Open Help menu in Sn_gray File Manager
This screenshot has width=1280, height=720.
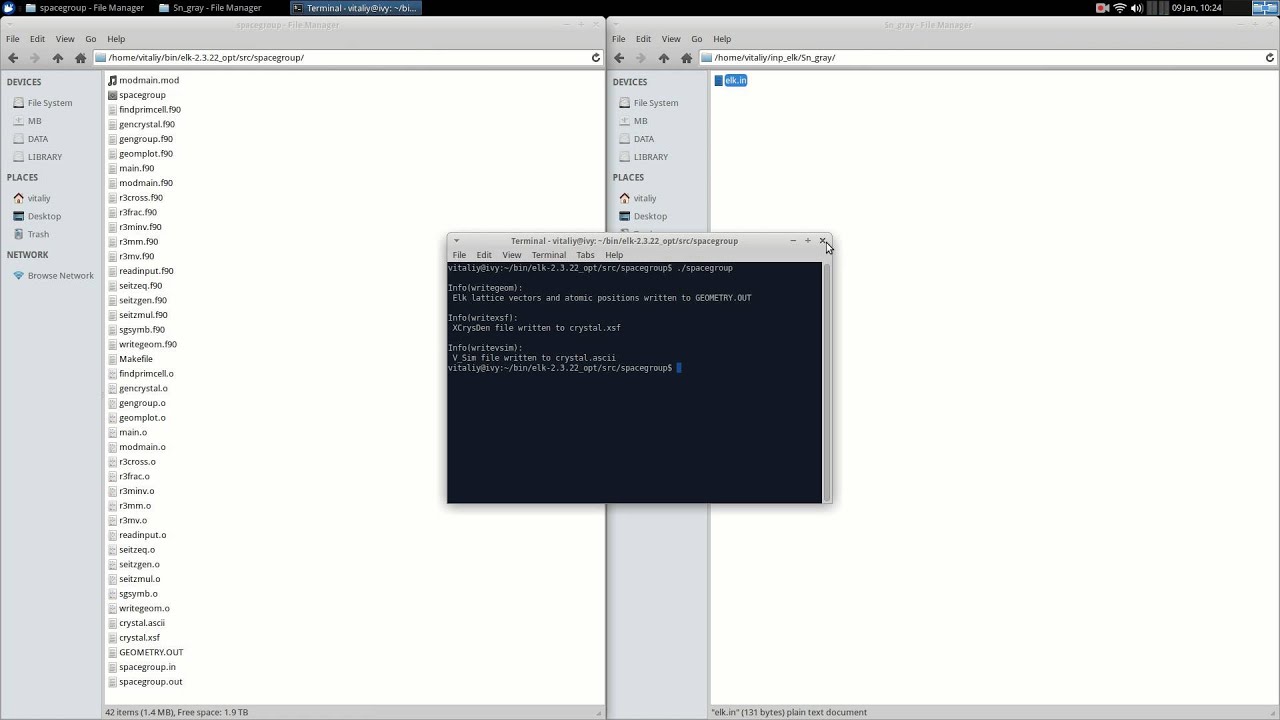[722, 39]
